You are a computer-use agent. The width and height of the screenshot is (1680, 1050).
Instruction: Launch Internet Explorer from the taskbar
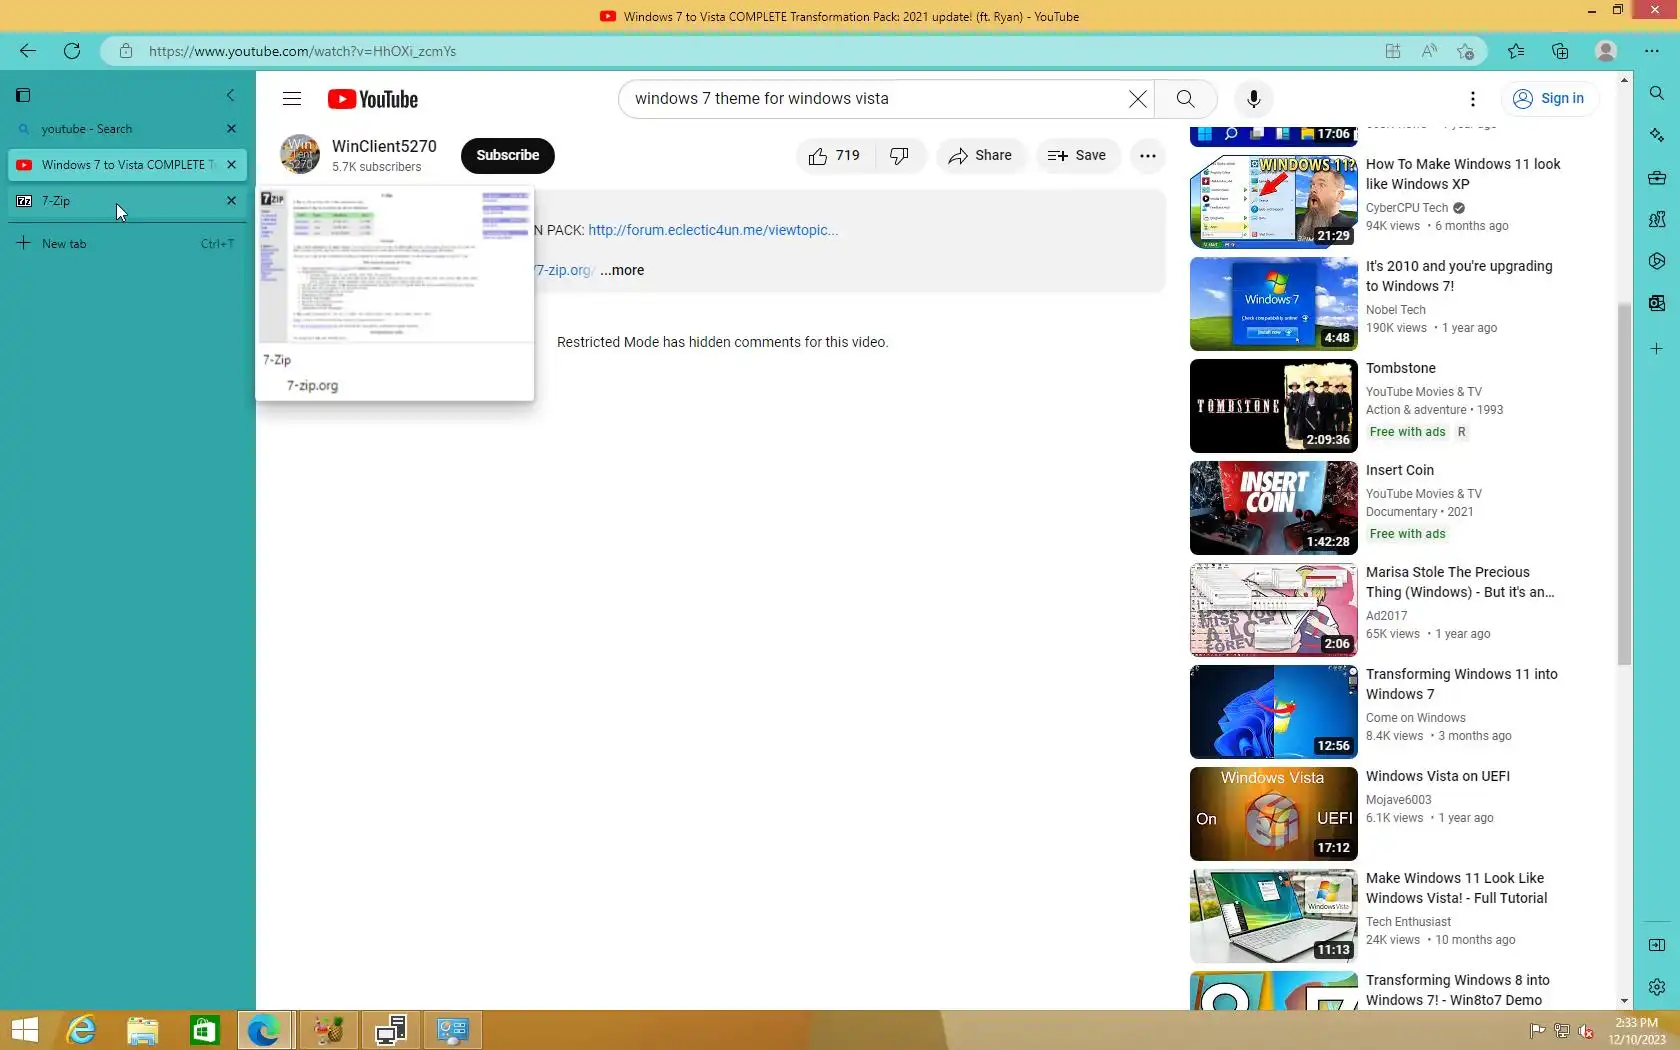tap(81, 1030)
